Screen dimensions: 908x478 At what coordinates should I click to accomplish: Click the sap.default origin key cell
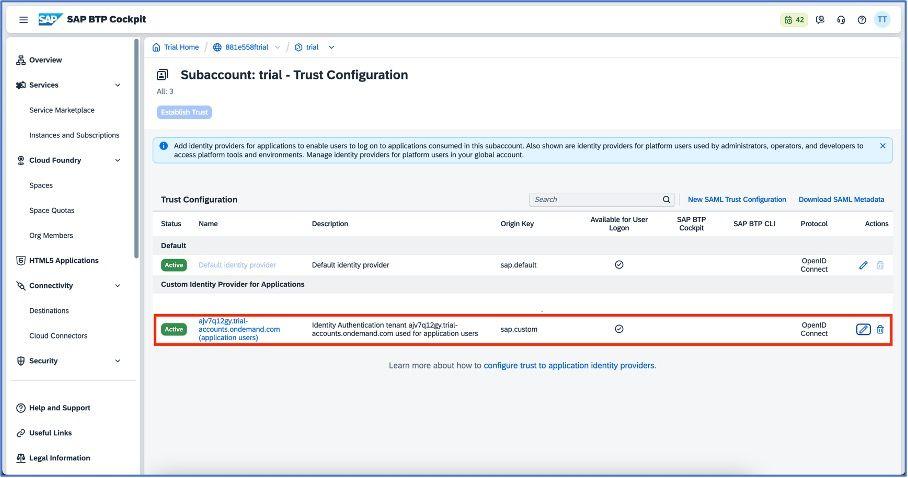(518, 265)
